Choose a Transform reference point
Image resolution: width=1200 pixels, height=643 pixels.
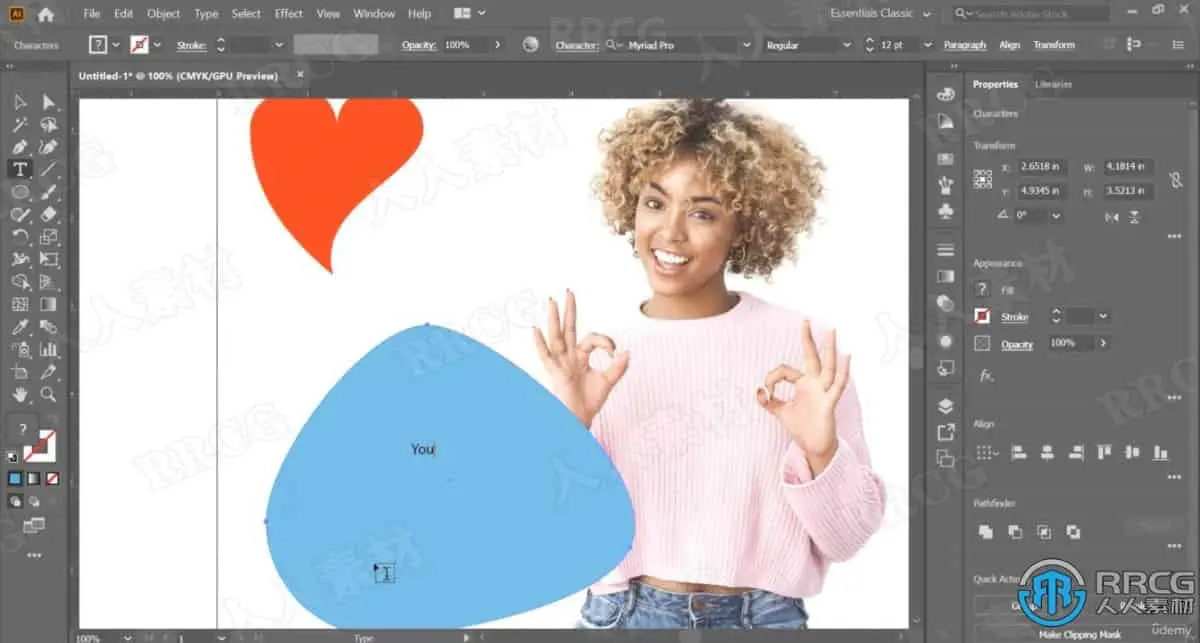pos(984,178)
